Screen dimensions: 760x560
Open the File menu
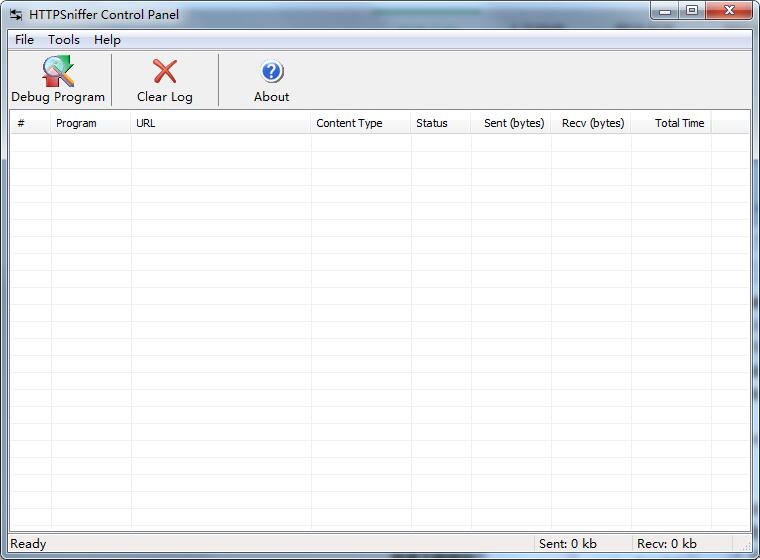click(x=24, y=40)
